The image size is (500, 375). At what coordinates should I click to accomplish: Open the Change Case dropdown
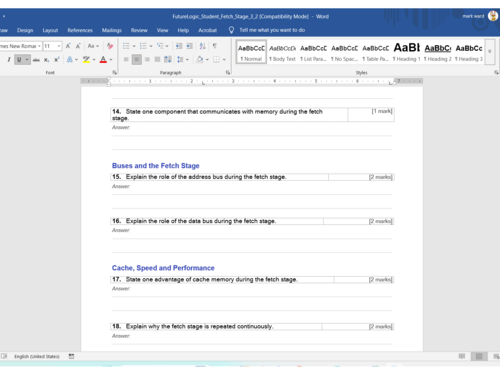[93, 46]
